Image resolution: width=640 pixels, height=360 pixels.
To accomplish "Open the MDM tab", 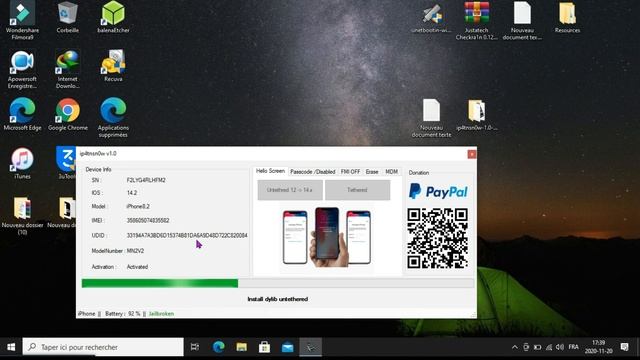I will coord(391,172).
